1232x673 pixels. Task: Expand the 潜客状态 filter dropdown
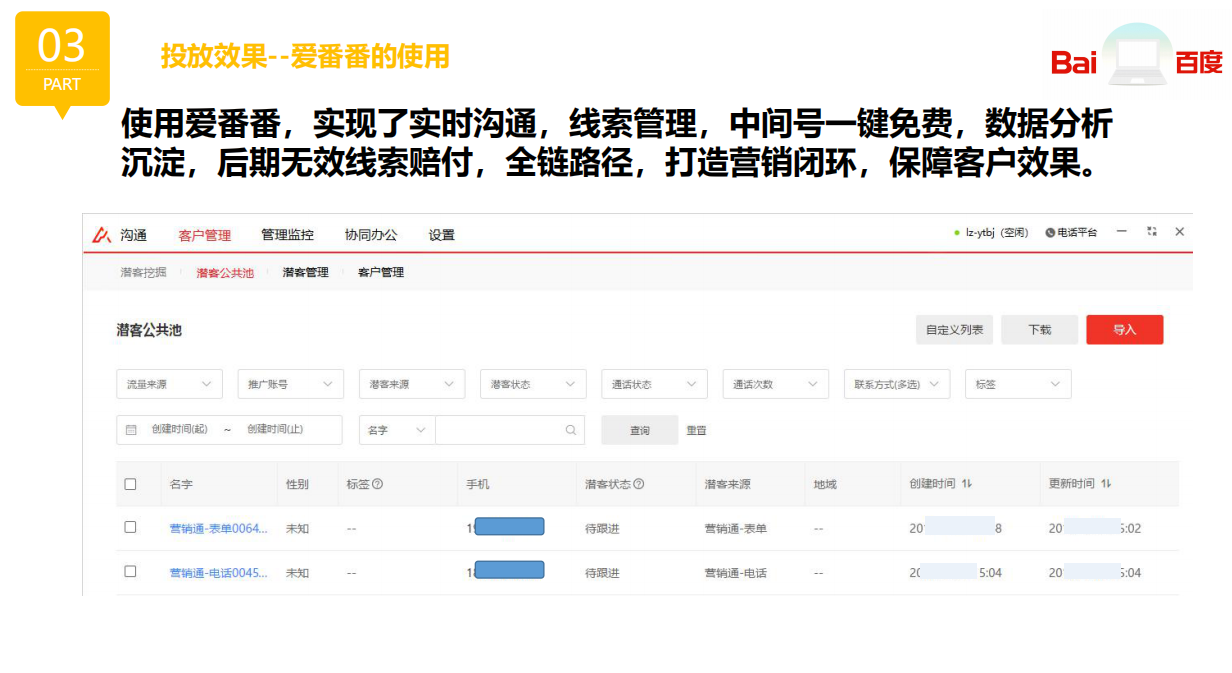pos(533,384)
